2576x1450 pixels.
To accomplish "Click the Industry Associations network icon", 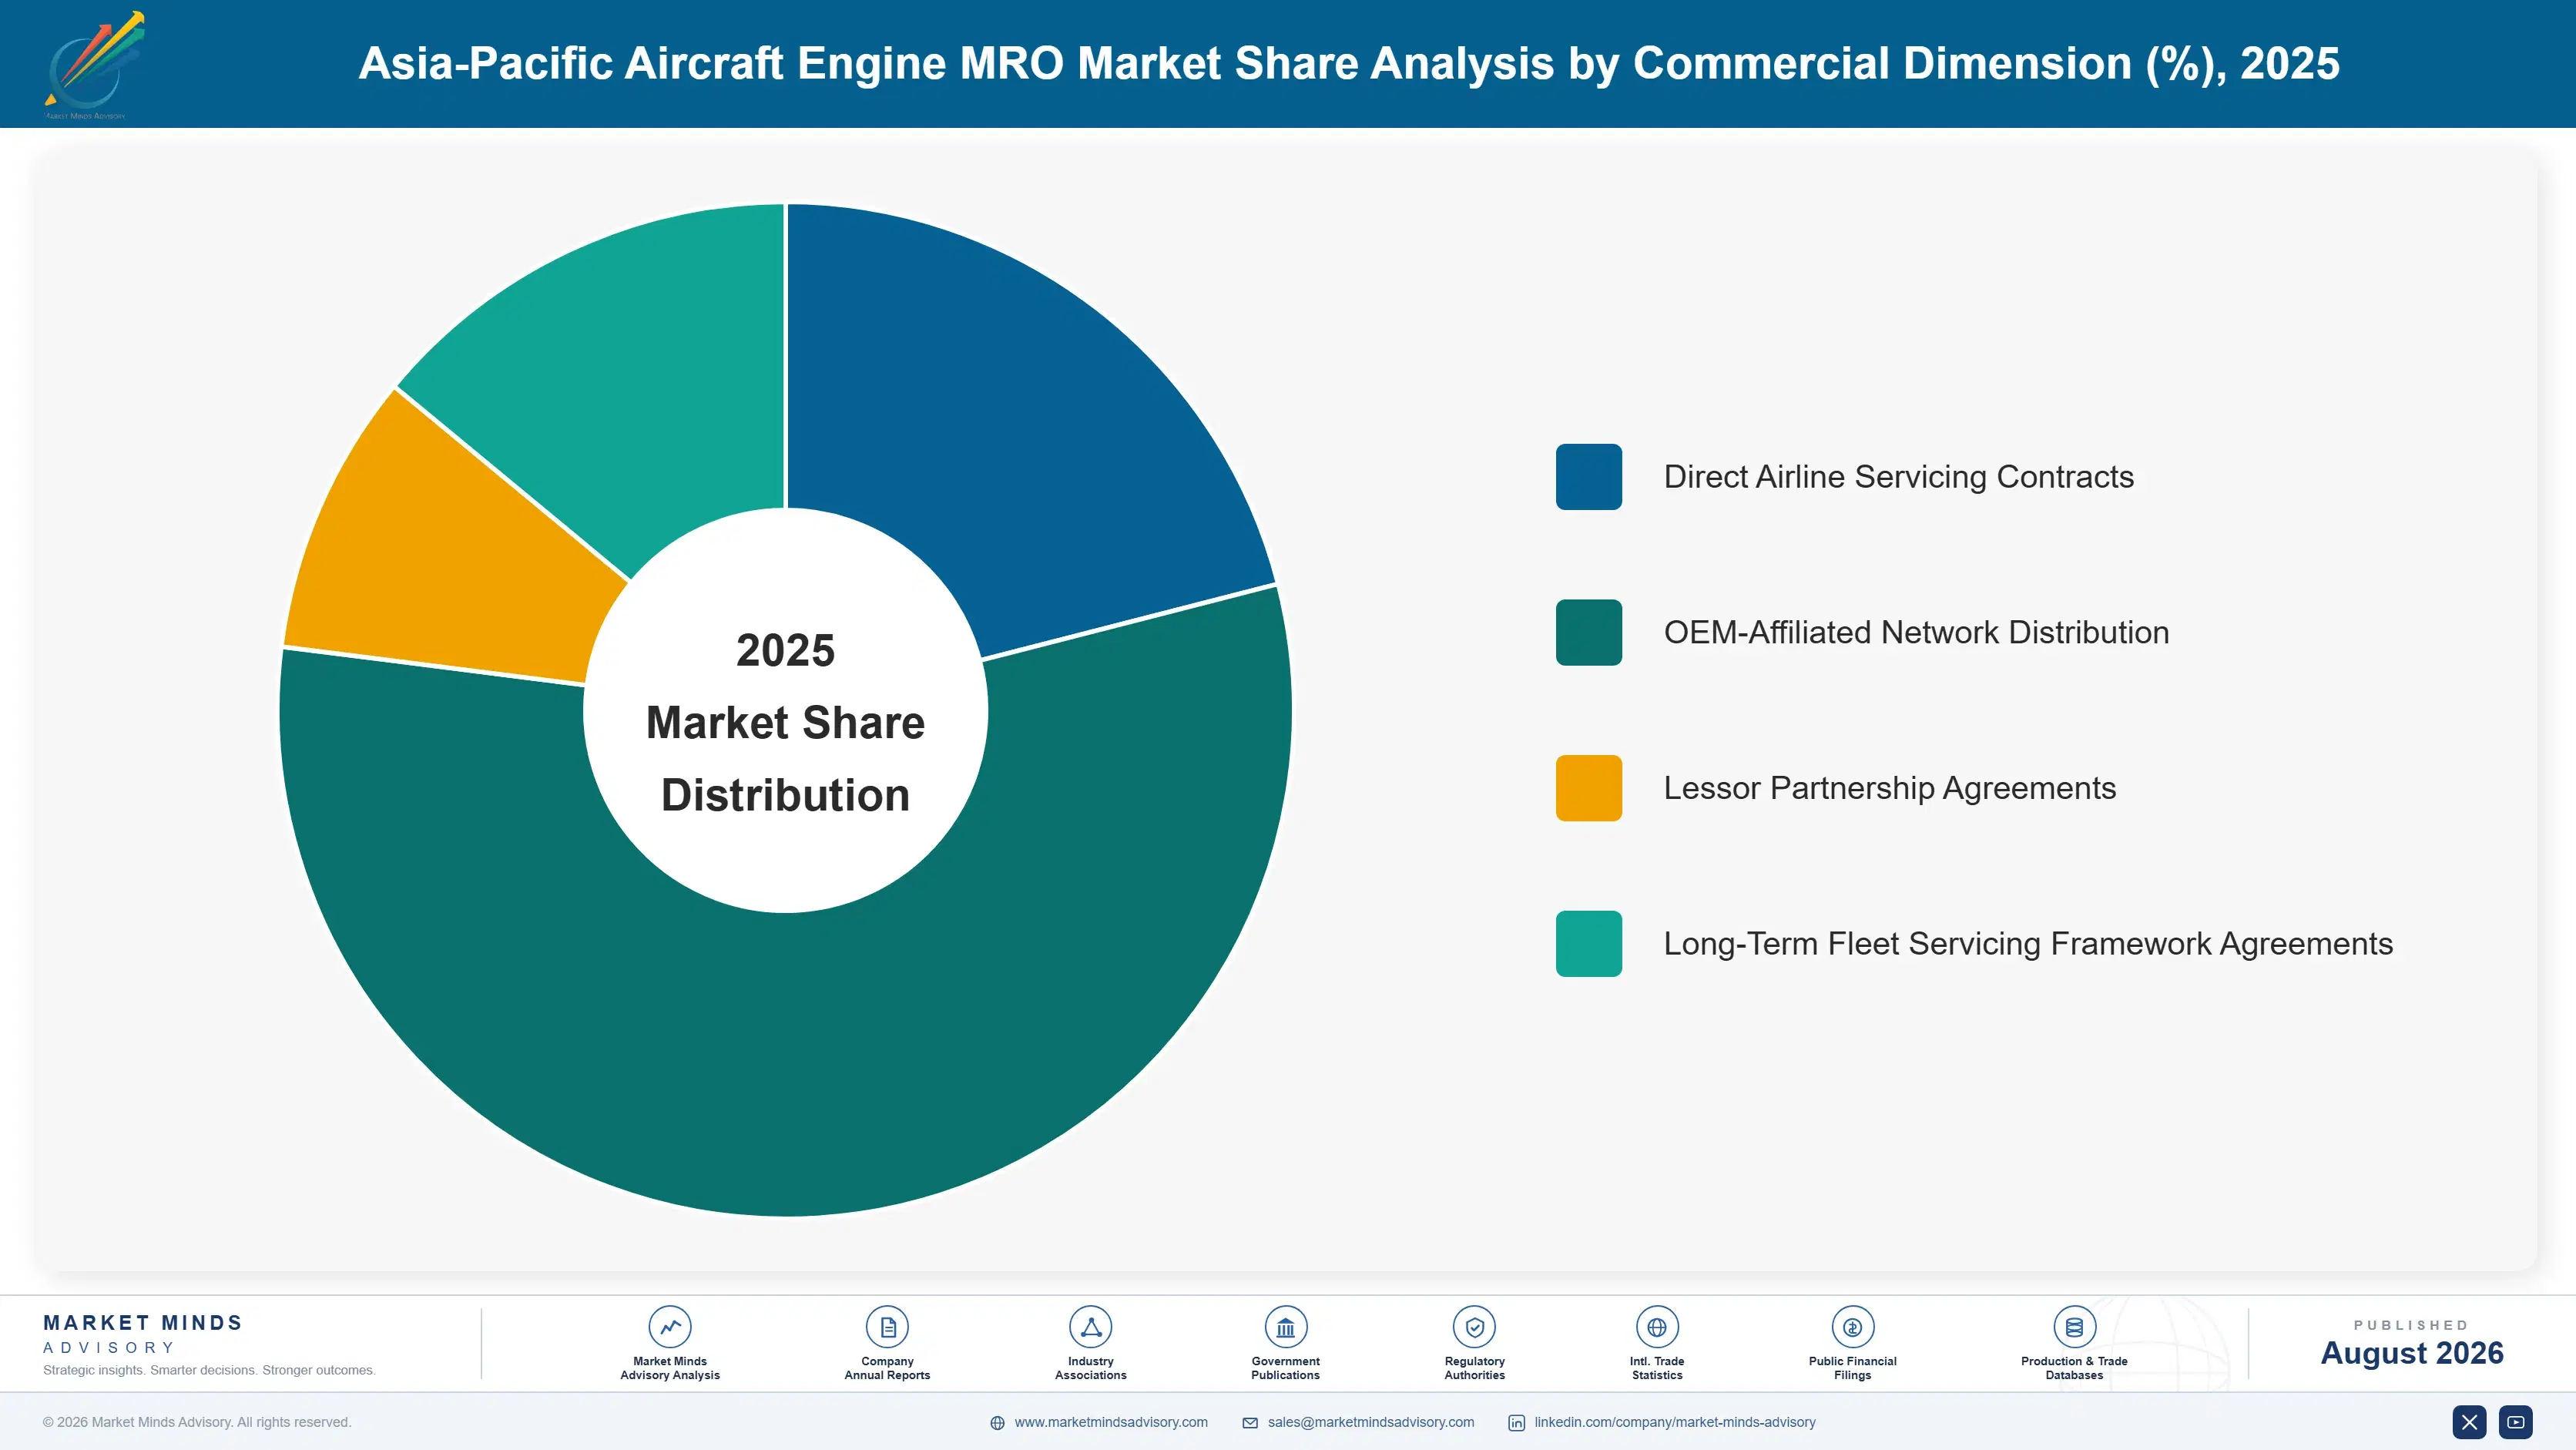I will (x=1090, y=1327).
